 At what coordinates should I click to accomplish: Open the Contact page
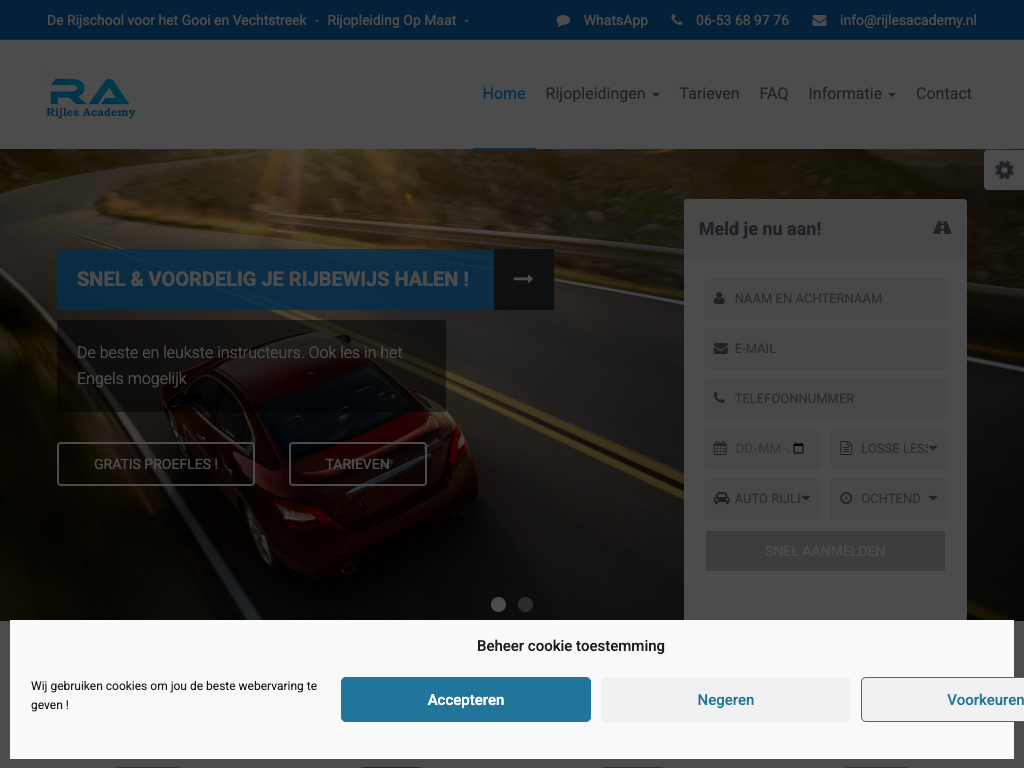(x=944, y=93)
